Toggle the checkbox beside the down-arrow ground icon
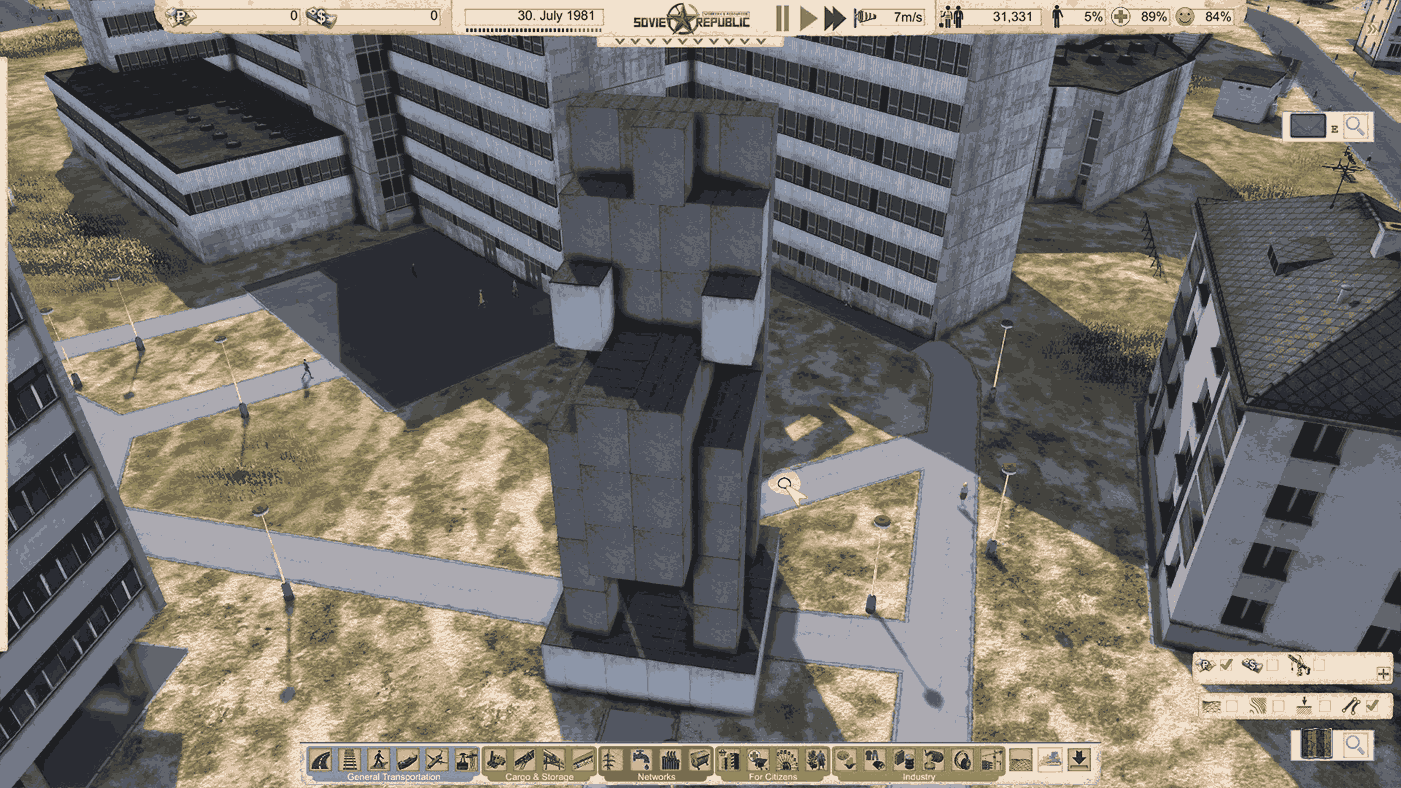 tap(1325, 706)
